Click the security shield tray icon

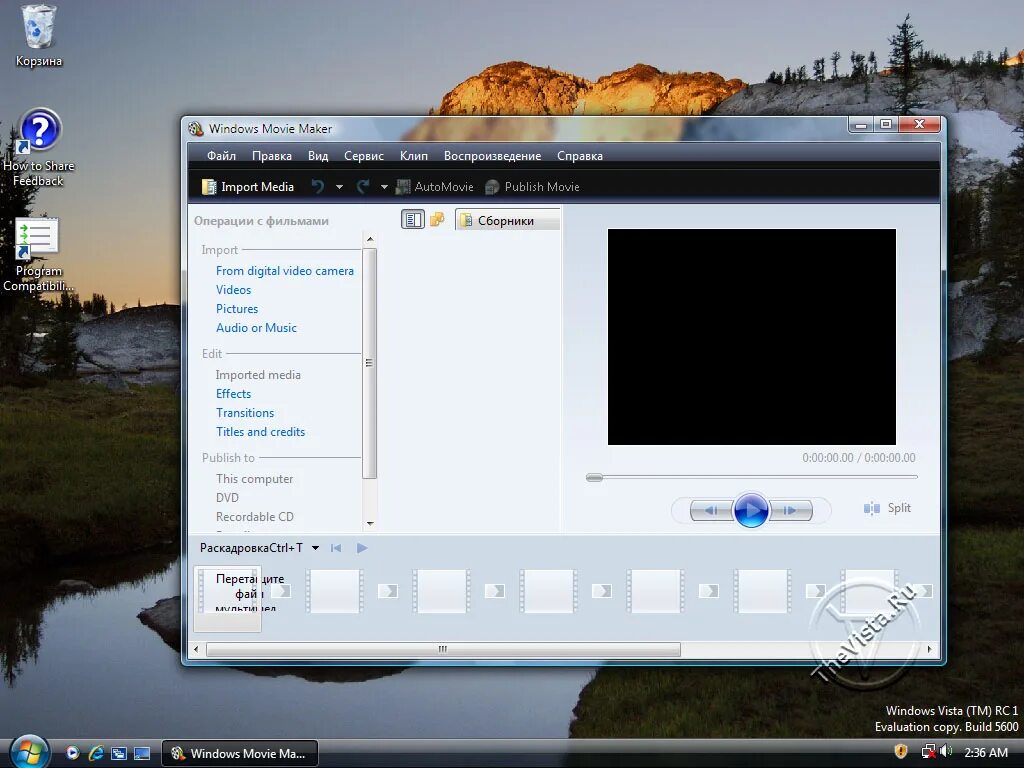901,752
